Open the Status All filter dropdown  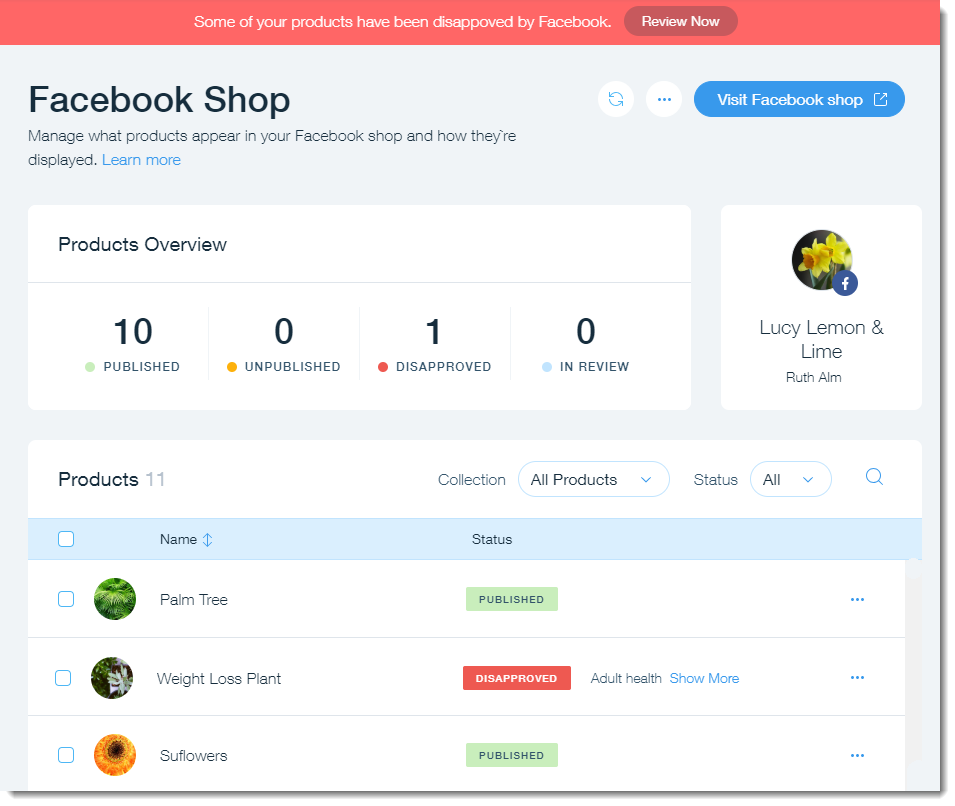click(790, 479)
